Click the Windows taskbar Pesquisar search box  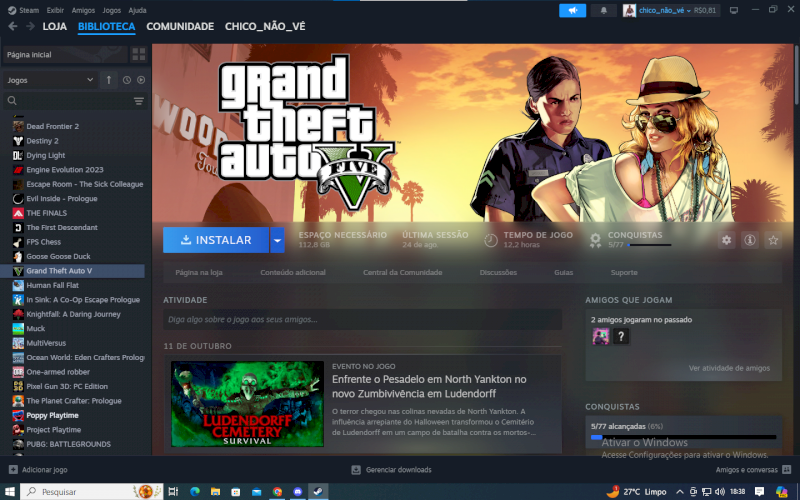tap(92, 491)
